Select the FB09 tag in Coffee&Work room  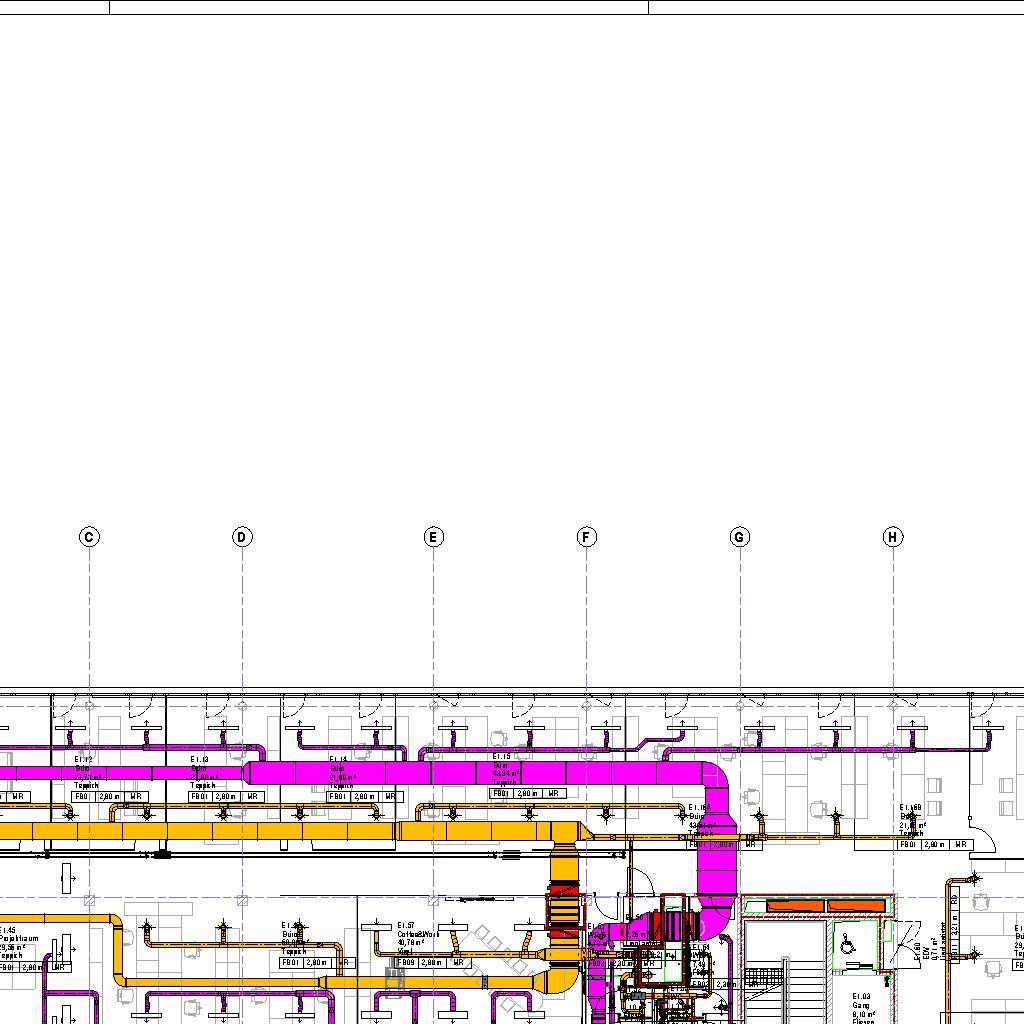tap(406, 963)
